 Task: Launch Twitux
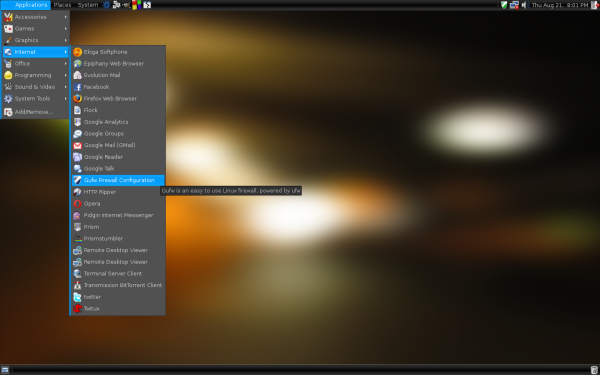(118, 309)
